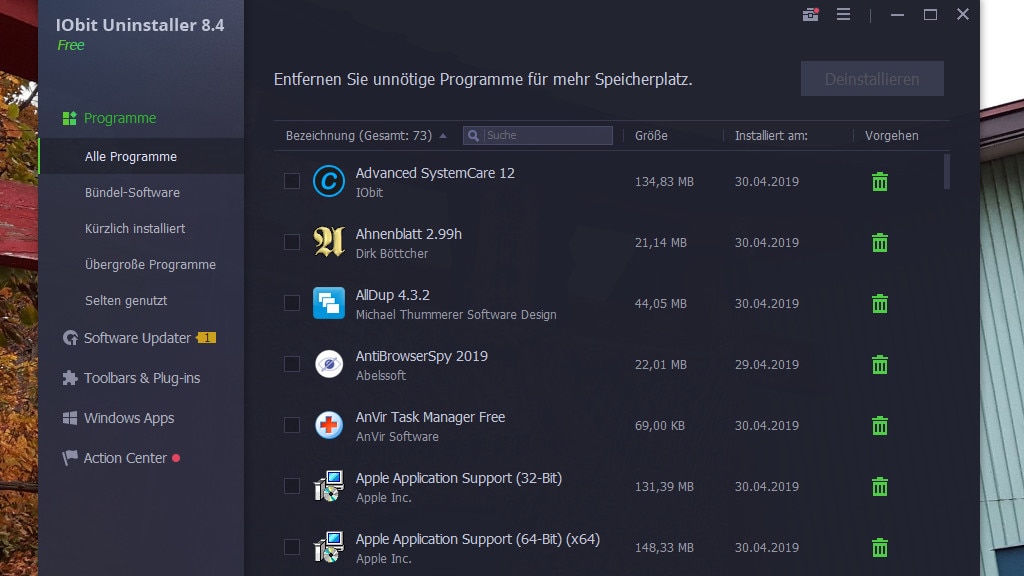Click the Action Center flag icon
Viewport: 1024px width, 576px height.
coord(70,458)
